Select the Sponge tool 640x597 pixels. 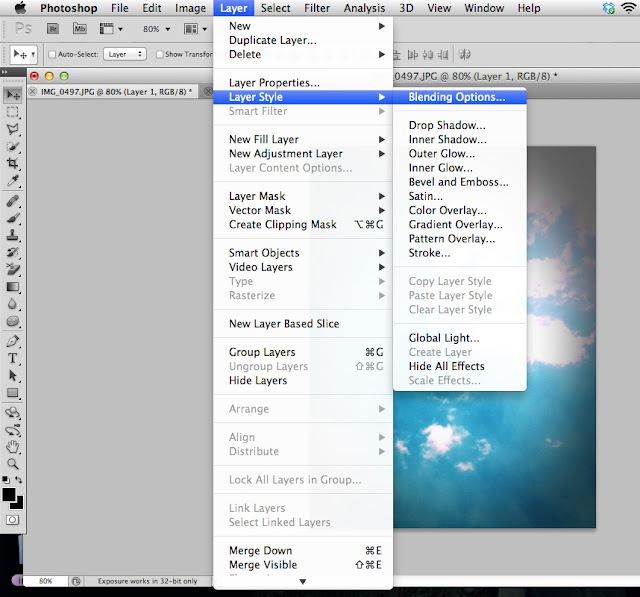coord(13,321)
